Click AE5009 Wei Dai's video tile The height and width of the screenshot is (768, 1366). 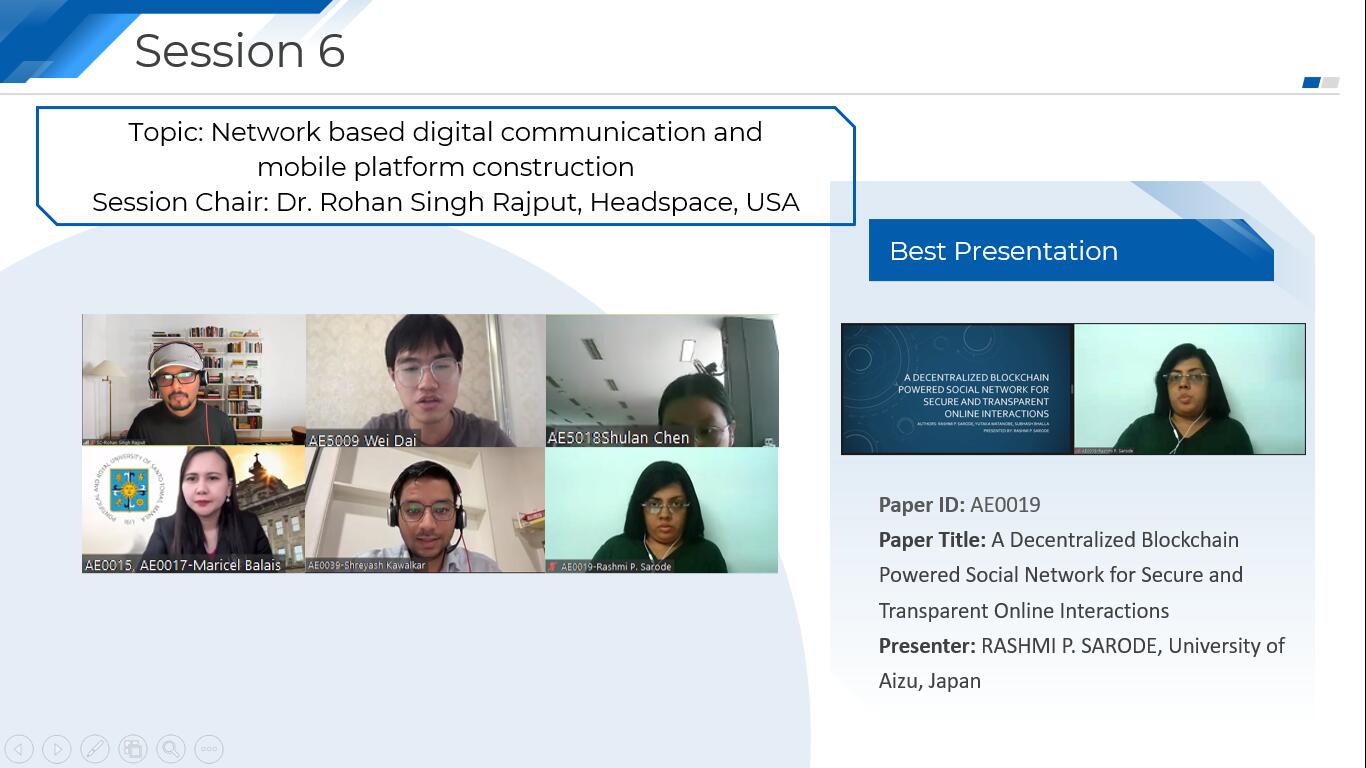(426, 380)
